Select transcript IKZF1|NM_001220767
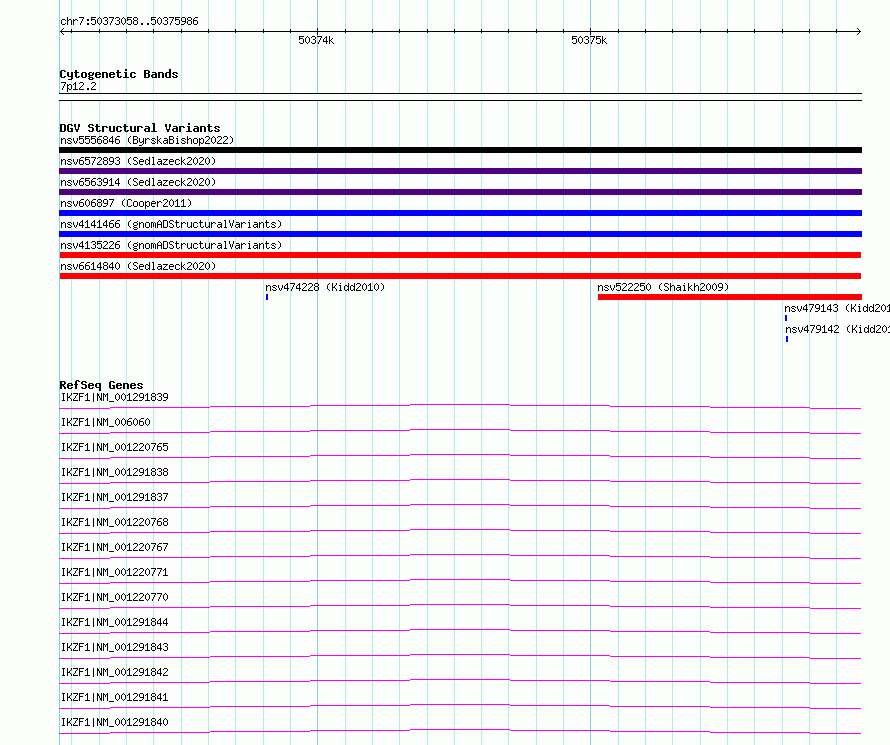890x745 pixels. coord(115,547)
